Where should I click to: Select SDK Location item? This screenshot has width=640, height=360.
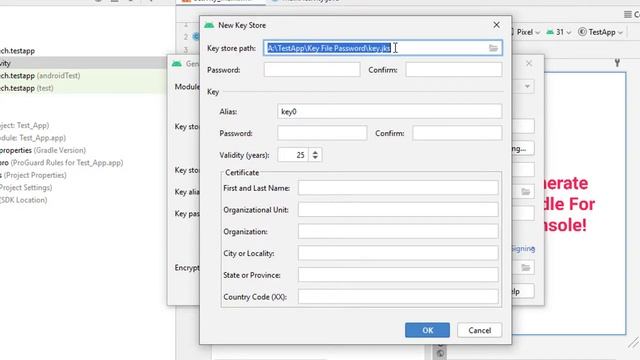[24, 200]
